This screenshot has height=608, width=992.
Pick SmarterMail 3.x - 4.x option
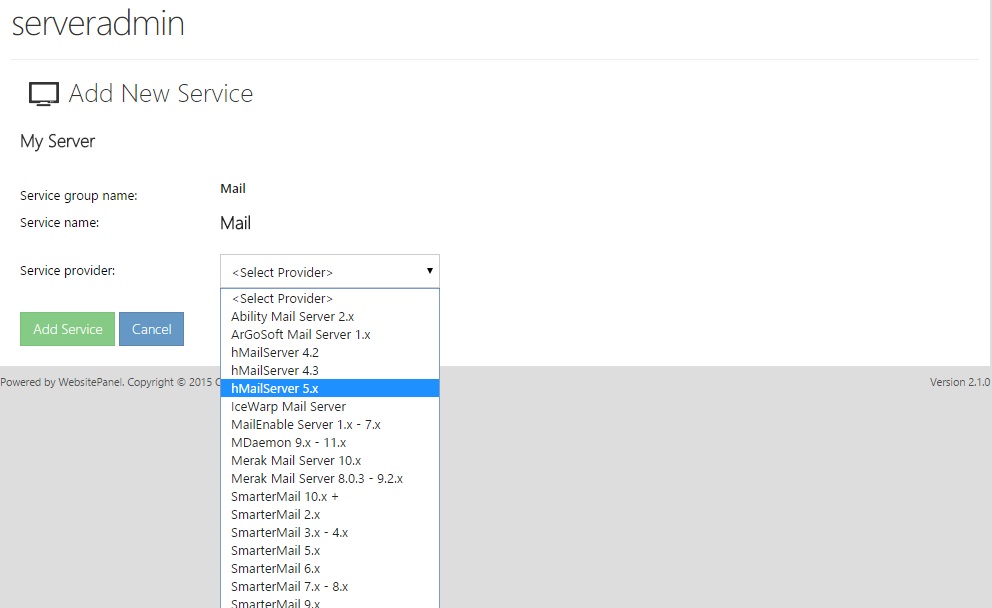tap(330, 533)
